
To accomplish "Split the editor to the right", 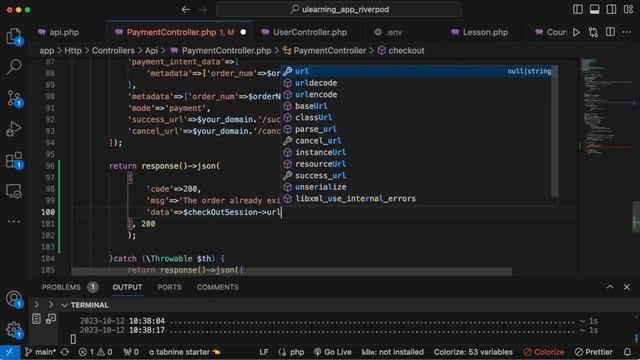I will pos(610,32).
